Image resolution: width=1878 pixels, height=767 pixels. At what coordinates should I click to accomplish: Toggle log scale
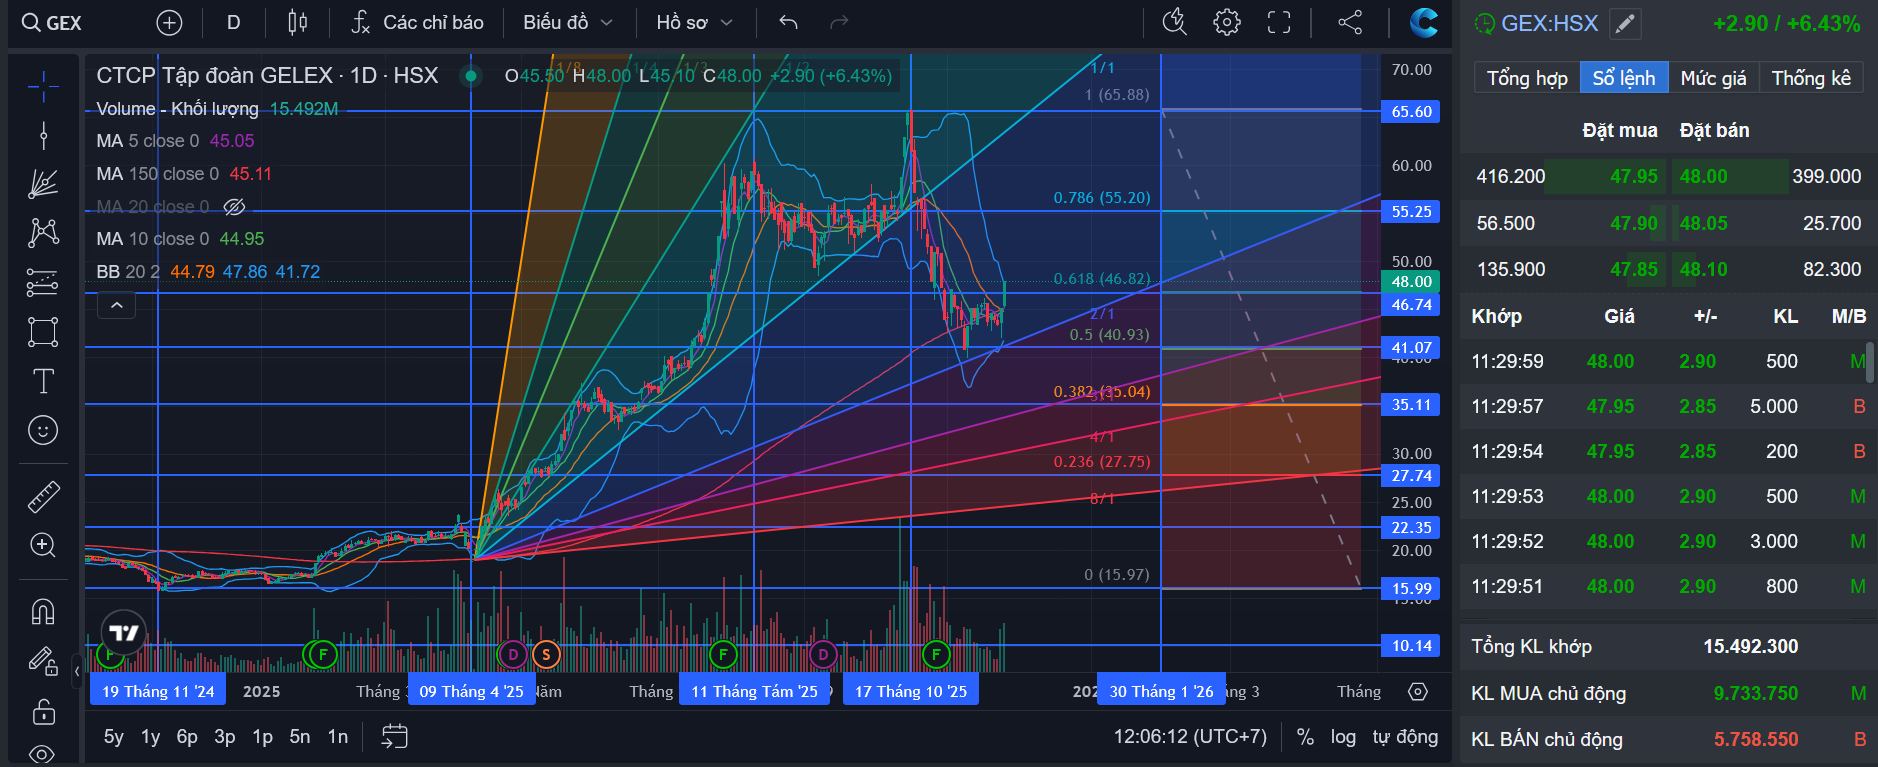point(1343,737)
